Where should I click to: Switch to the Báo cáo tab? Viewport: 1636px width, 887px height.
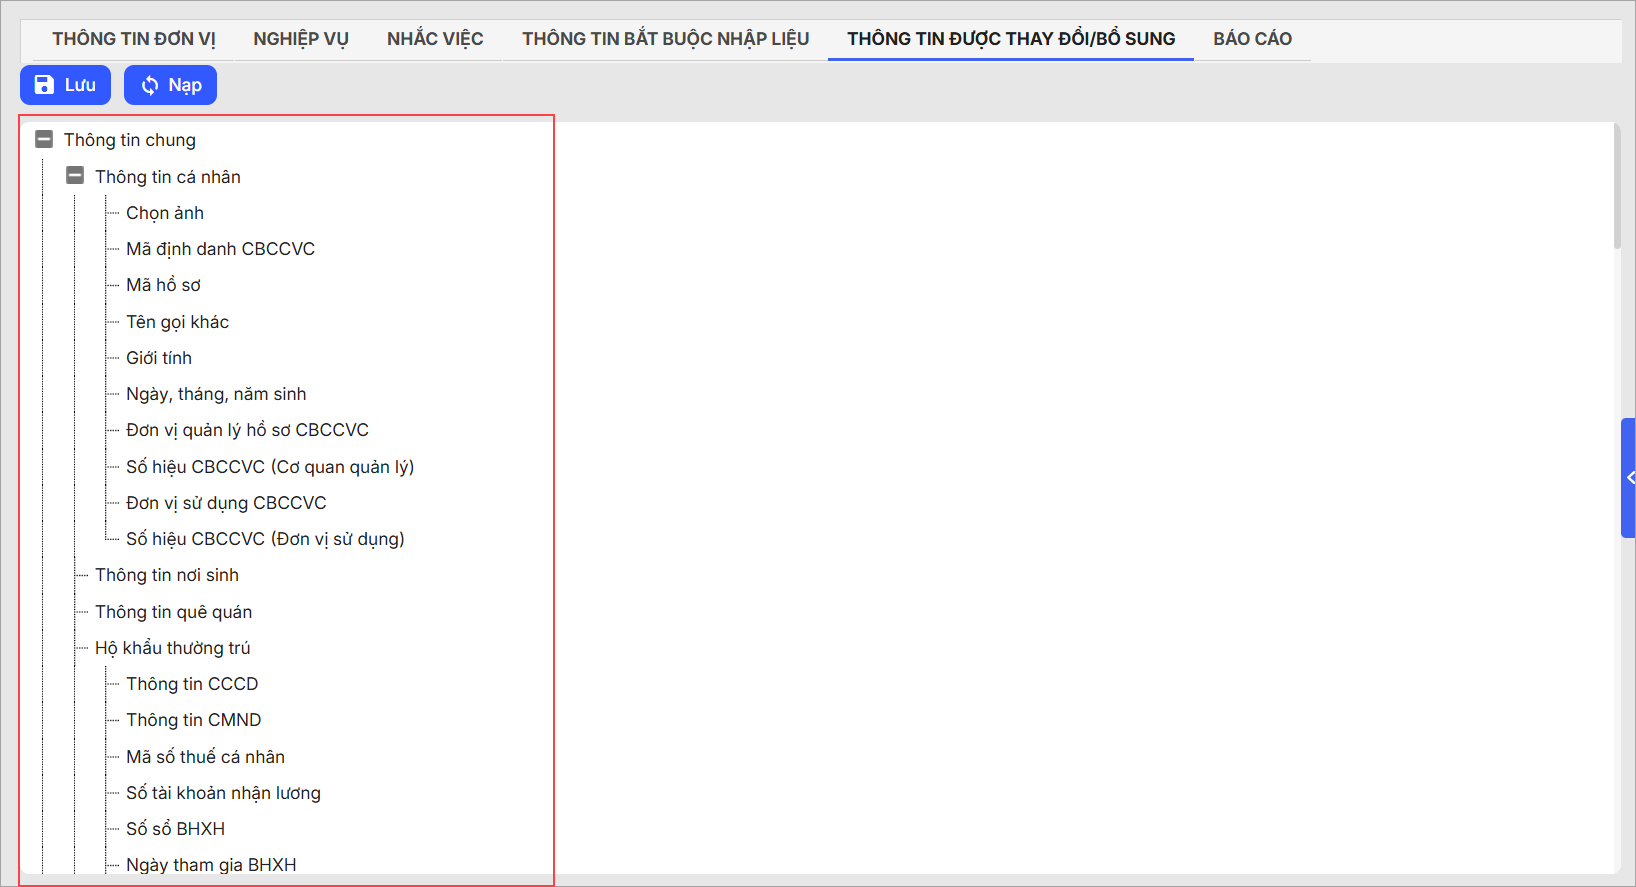point(1252,39)
